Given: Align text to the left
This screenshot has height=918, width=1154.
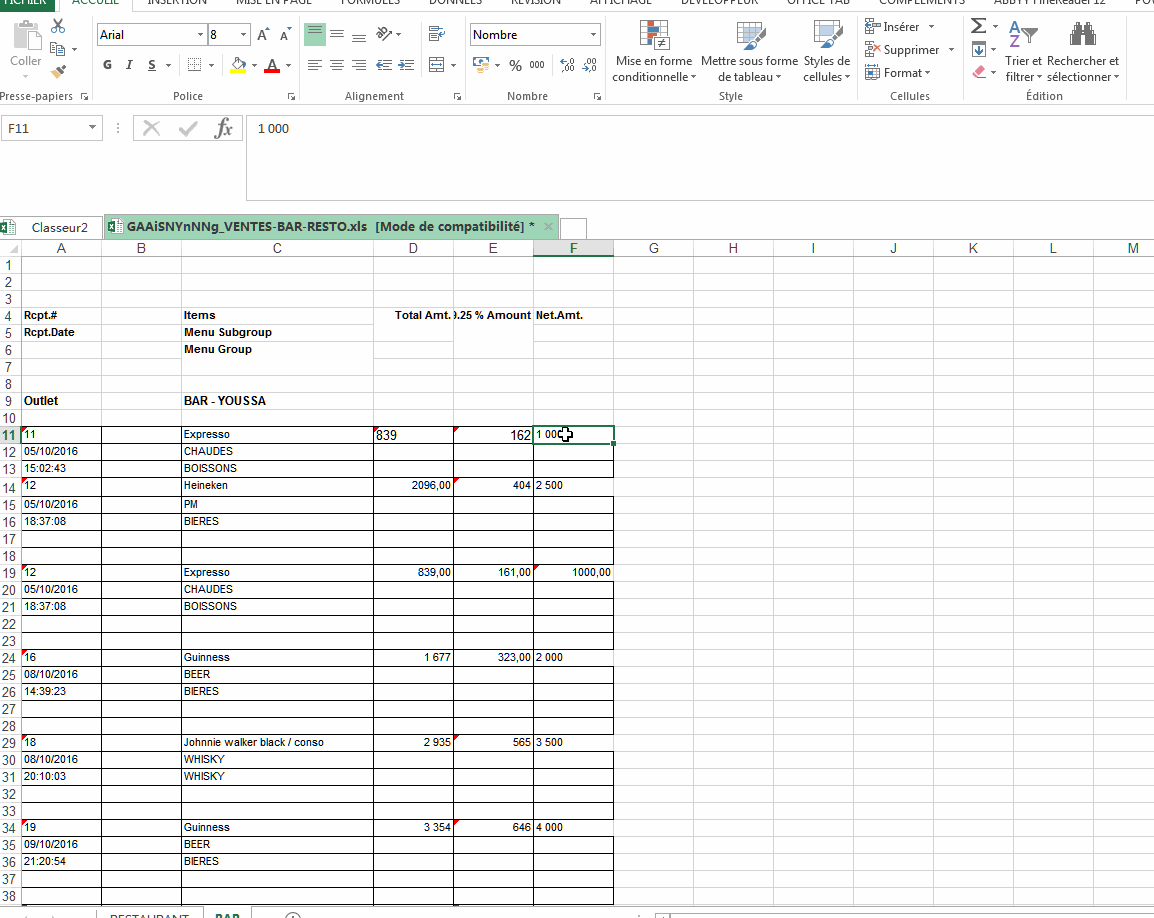Looking at the screenshot, I should 315,66.
